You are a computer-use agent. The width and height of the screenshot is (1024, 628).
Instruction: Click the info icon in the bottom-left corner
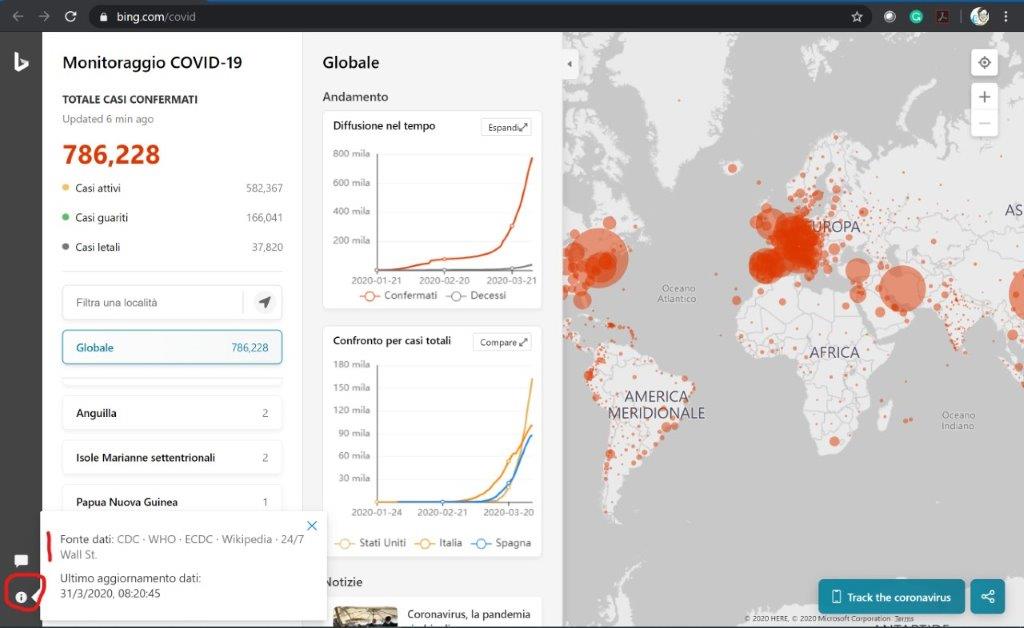[21, 597]
